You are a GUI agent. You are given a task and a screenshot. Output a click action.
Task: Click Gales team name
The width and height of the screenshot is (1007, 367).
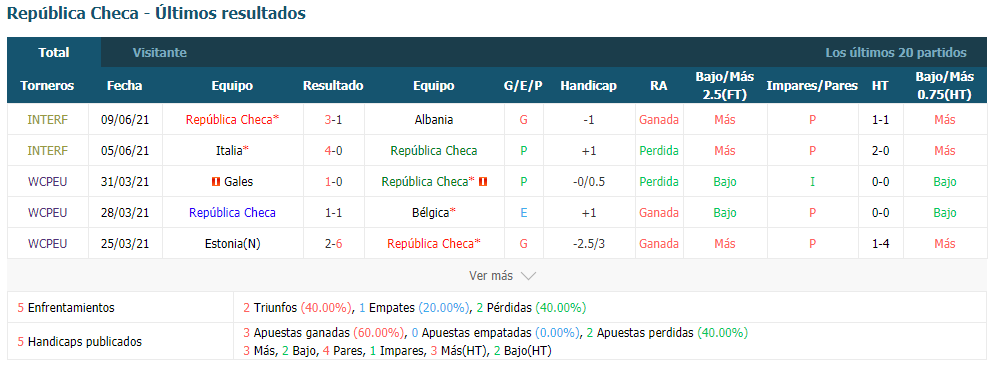238,182
